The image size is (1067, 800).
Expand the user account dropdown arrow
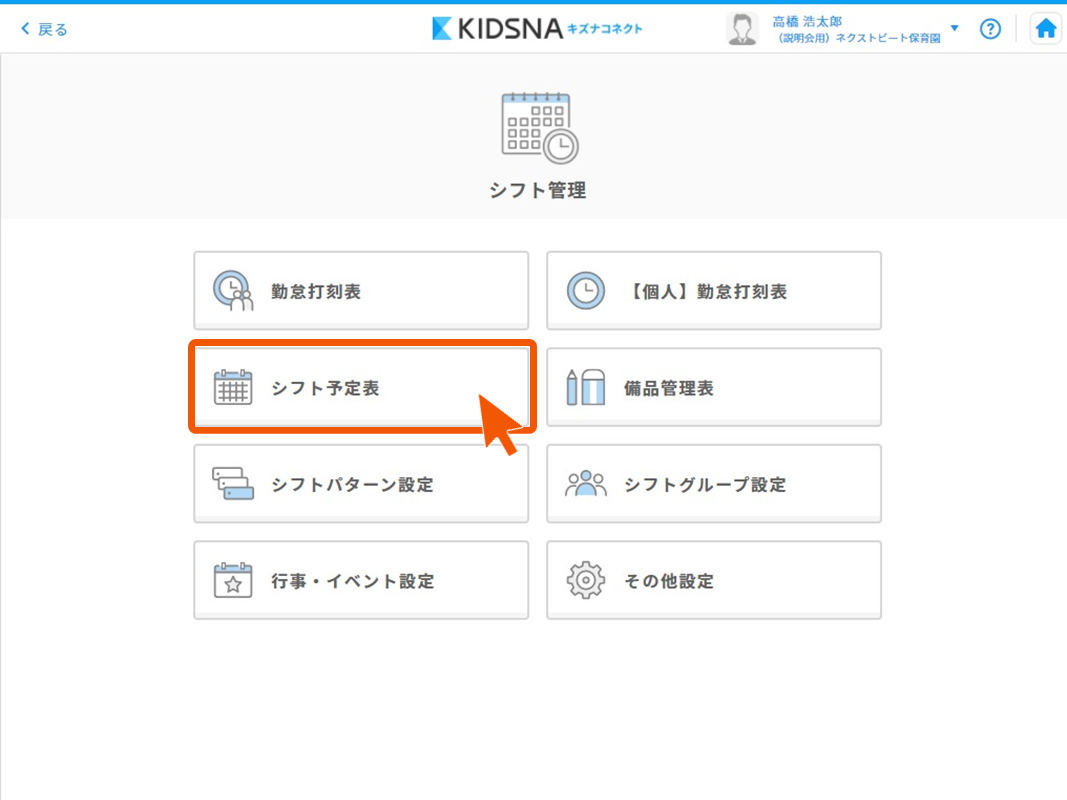tap(954, 28)
